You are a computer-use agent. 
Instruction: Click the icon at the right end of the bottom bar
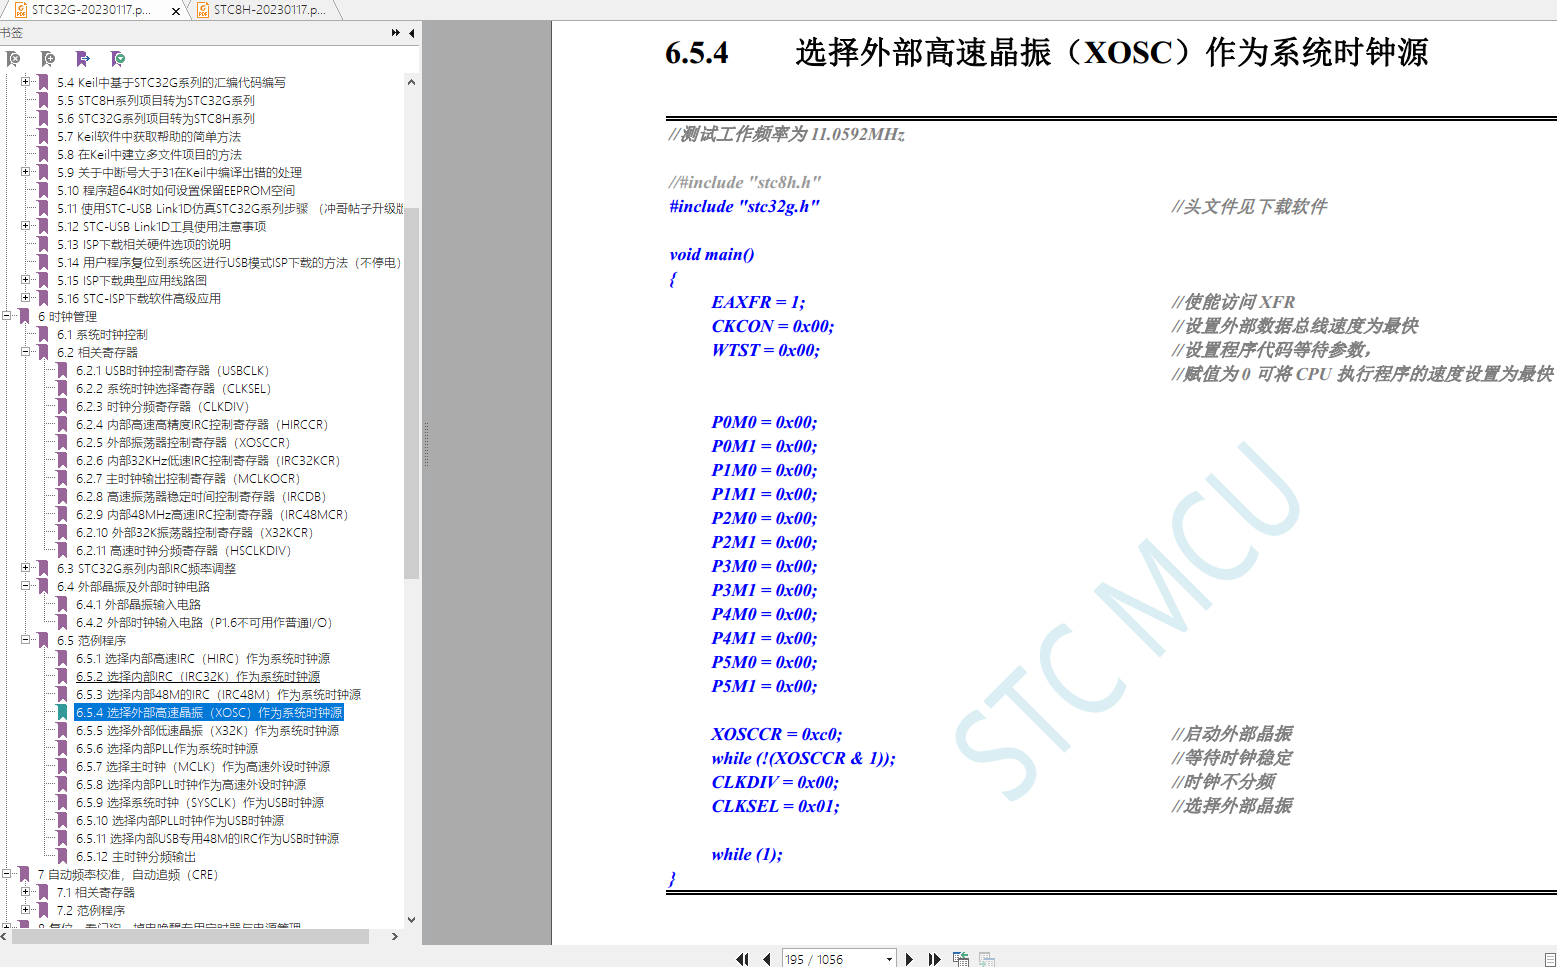pyautogui.click(x=1550, y=960)
